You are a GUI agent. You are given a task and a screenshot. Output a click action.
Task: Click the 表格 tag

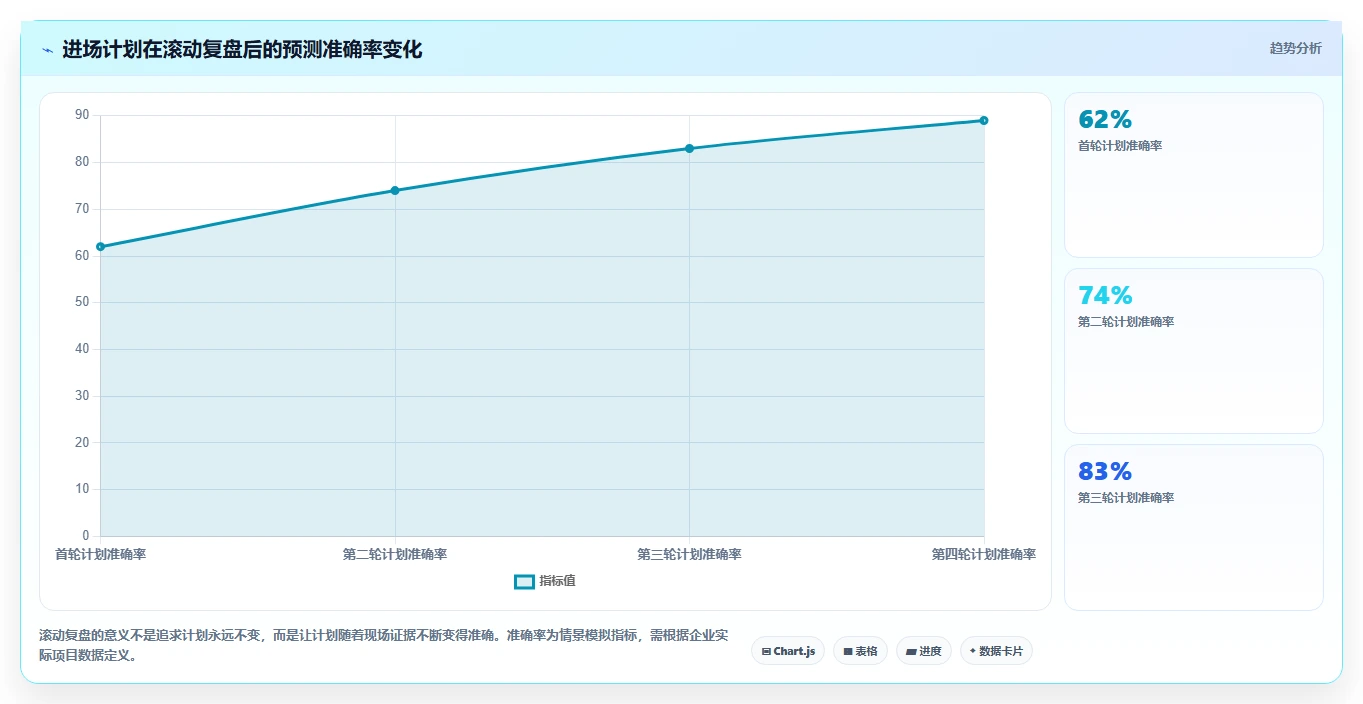pyautogui.click(x=860, y=651)
